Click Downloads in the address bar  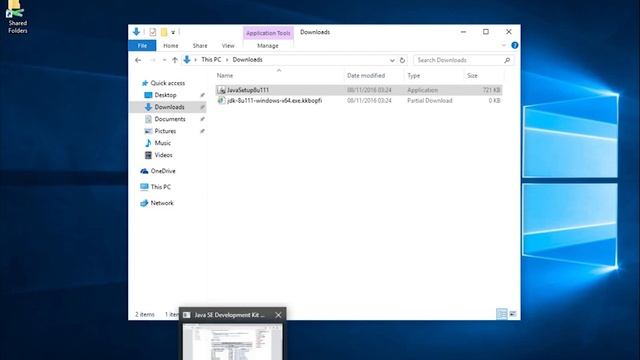(247, 60)
